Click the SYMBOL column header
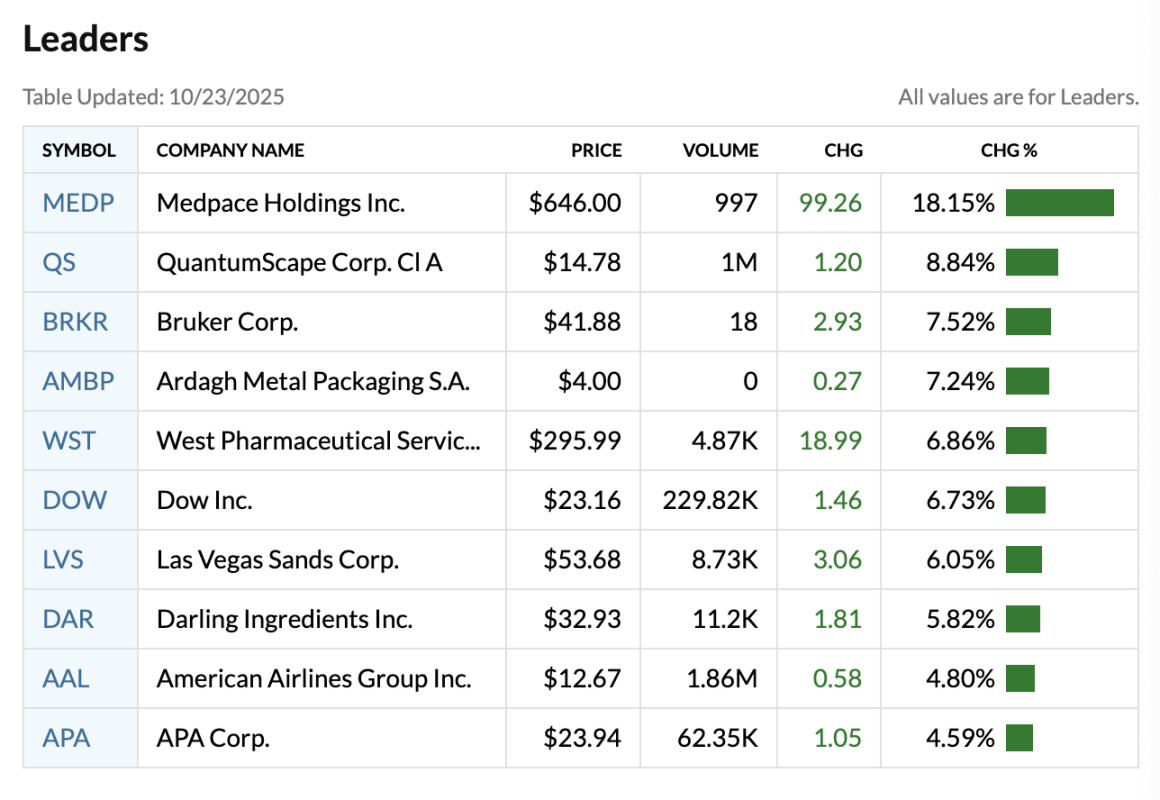This screenshot has height=800, width=1160. click(x=79, y=151)
